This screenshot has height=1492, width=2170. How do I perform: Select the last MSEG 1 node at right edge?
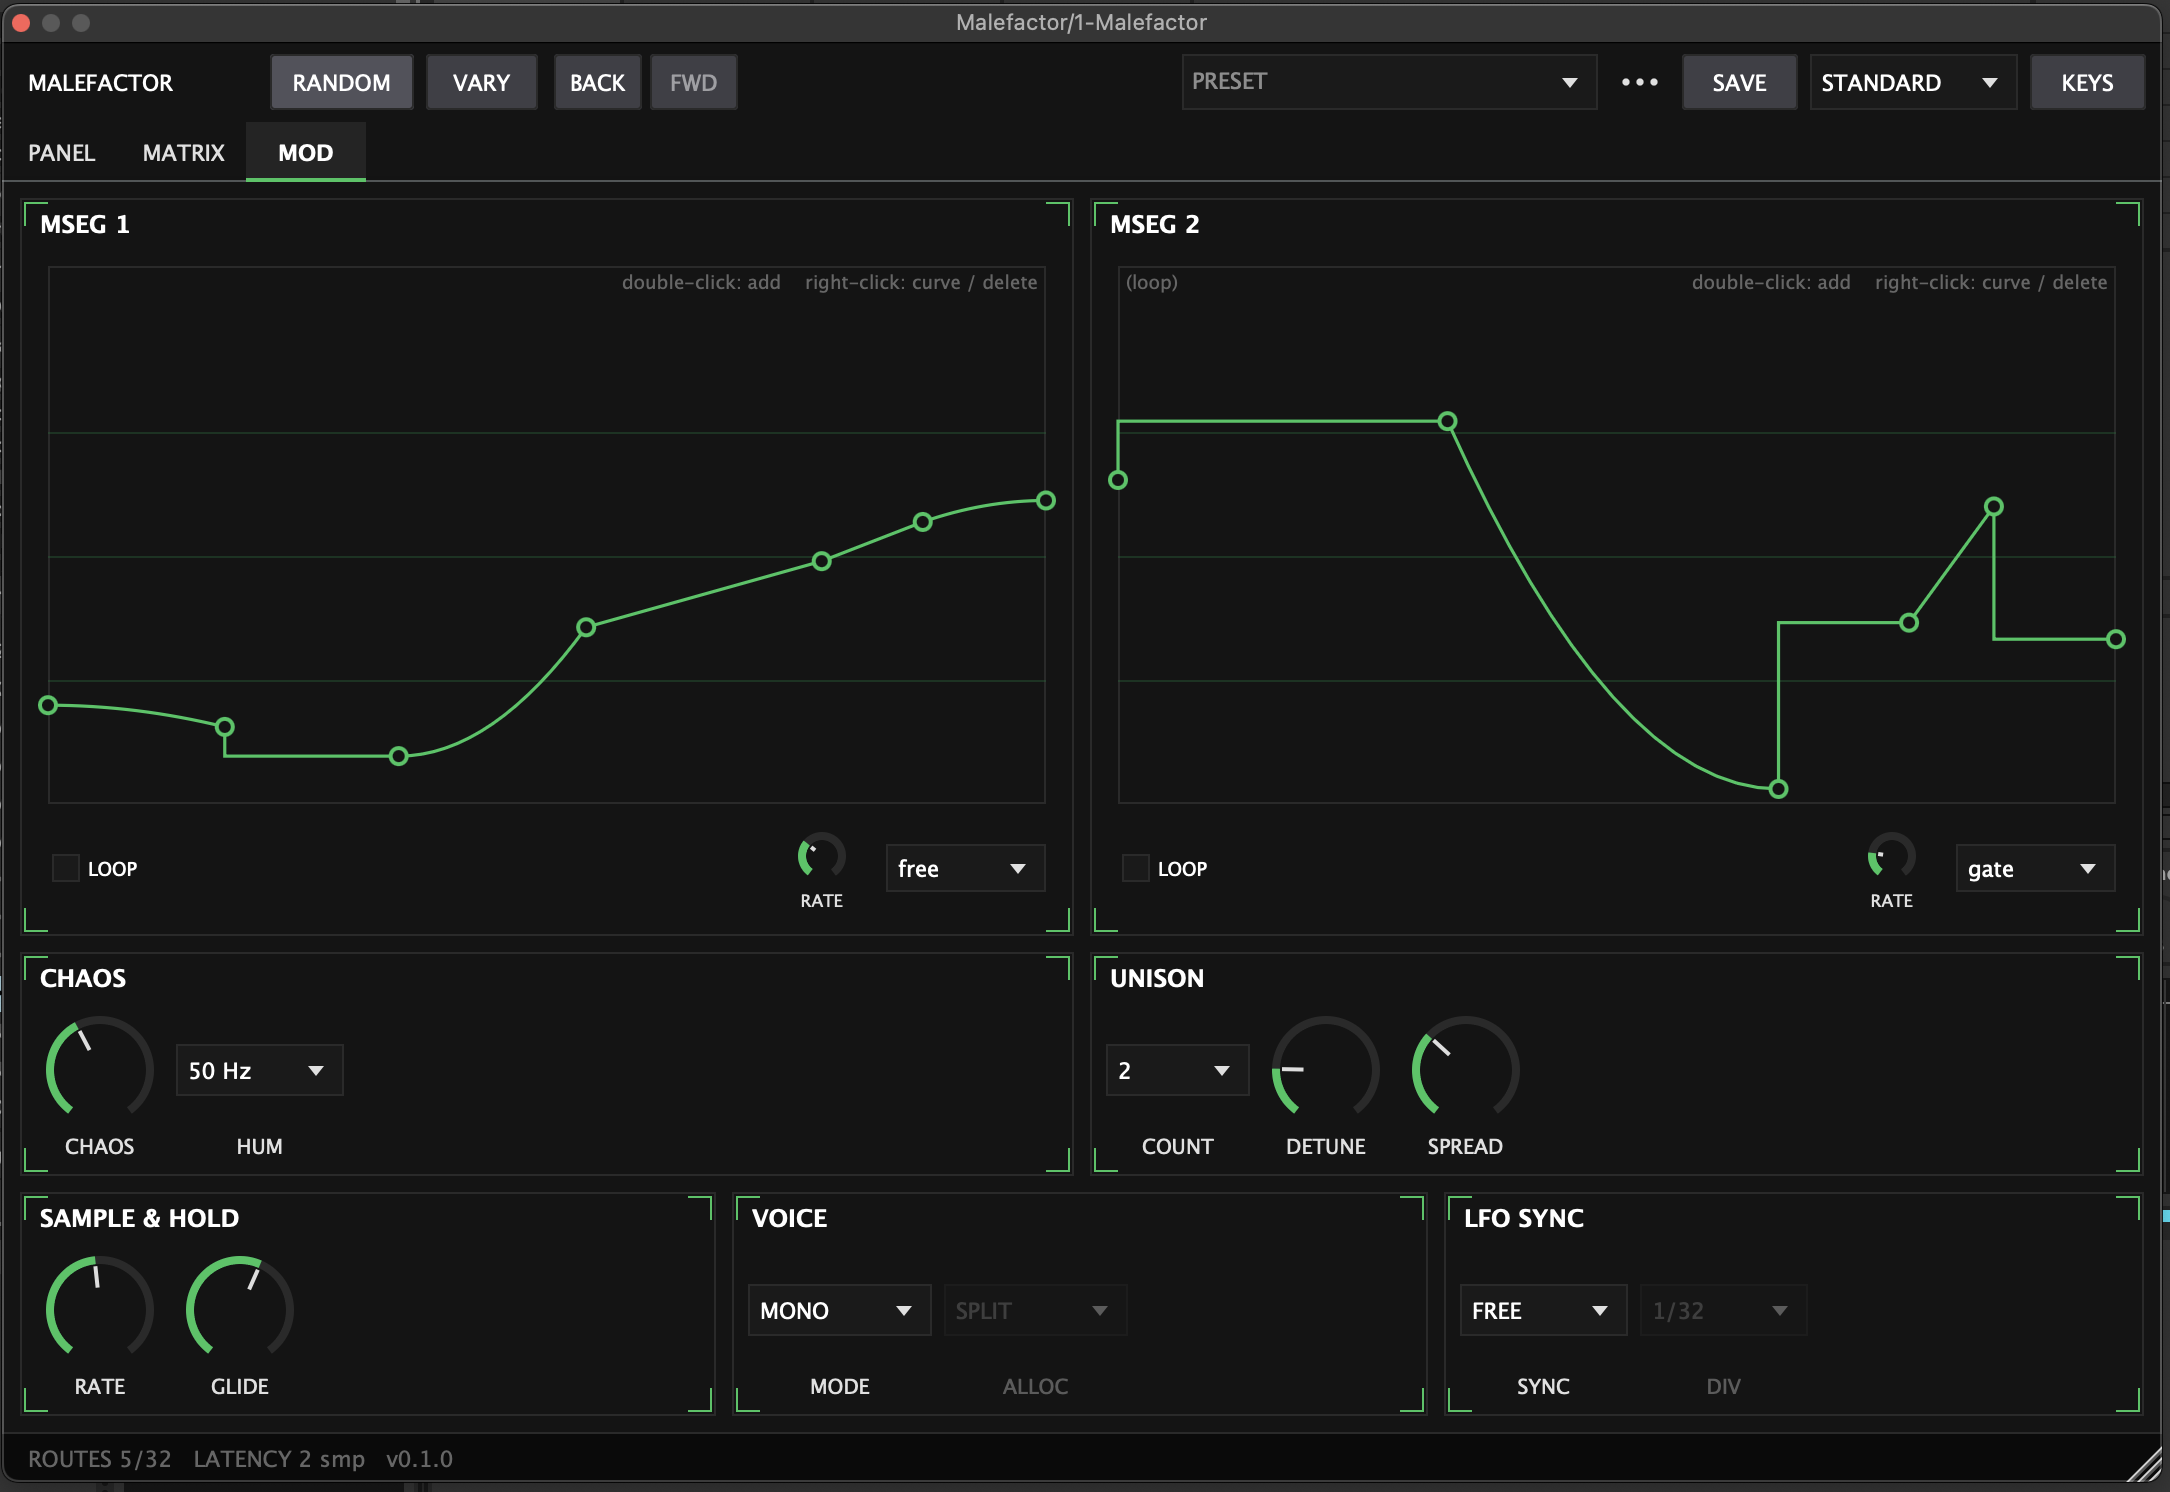(1046, 500)
